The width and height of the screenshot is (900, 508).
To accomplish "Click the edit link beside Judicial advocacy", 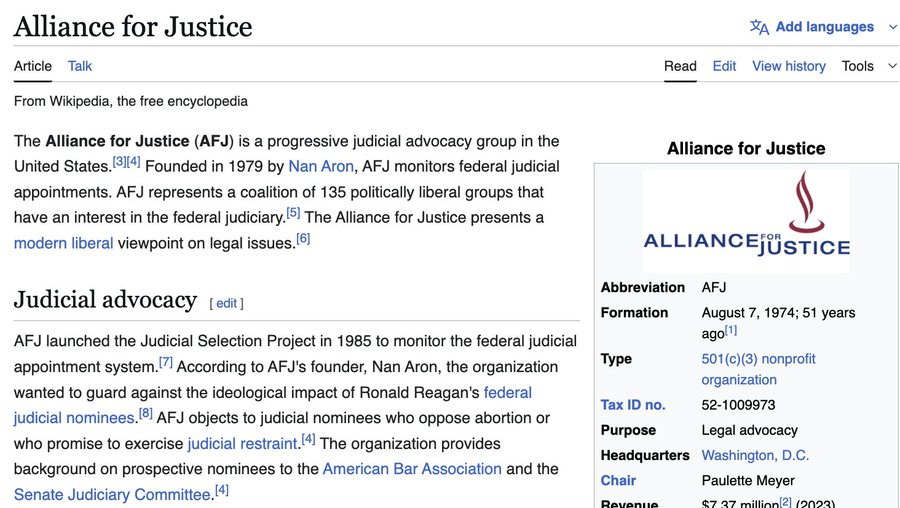I will pos(226,303).
